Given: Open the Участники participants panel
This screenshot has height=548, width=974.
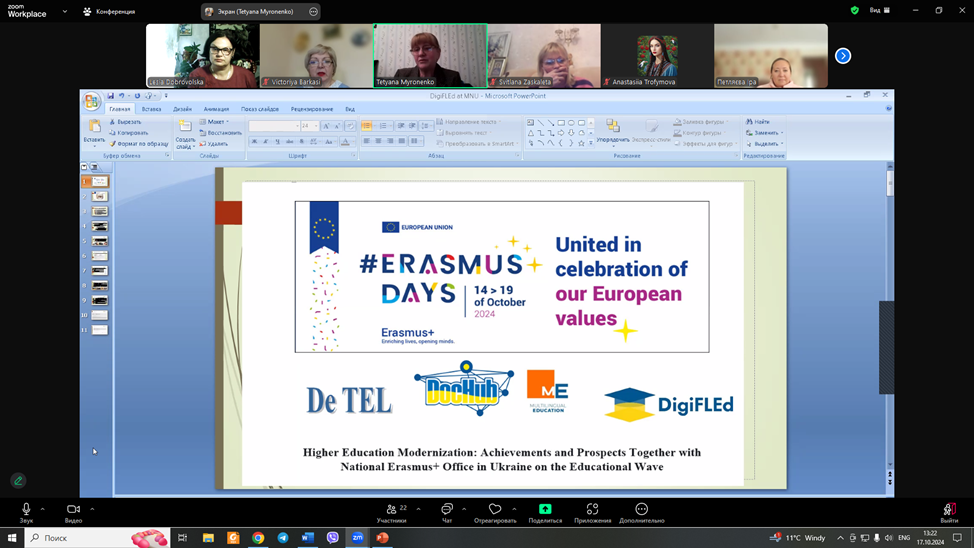Looking at the screenshot, I should point(391,510).
